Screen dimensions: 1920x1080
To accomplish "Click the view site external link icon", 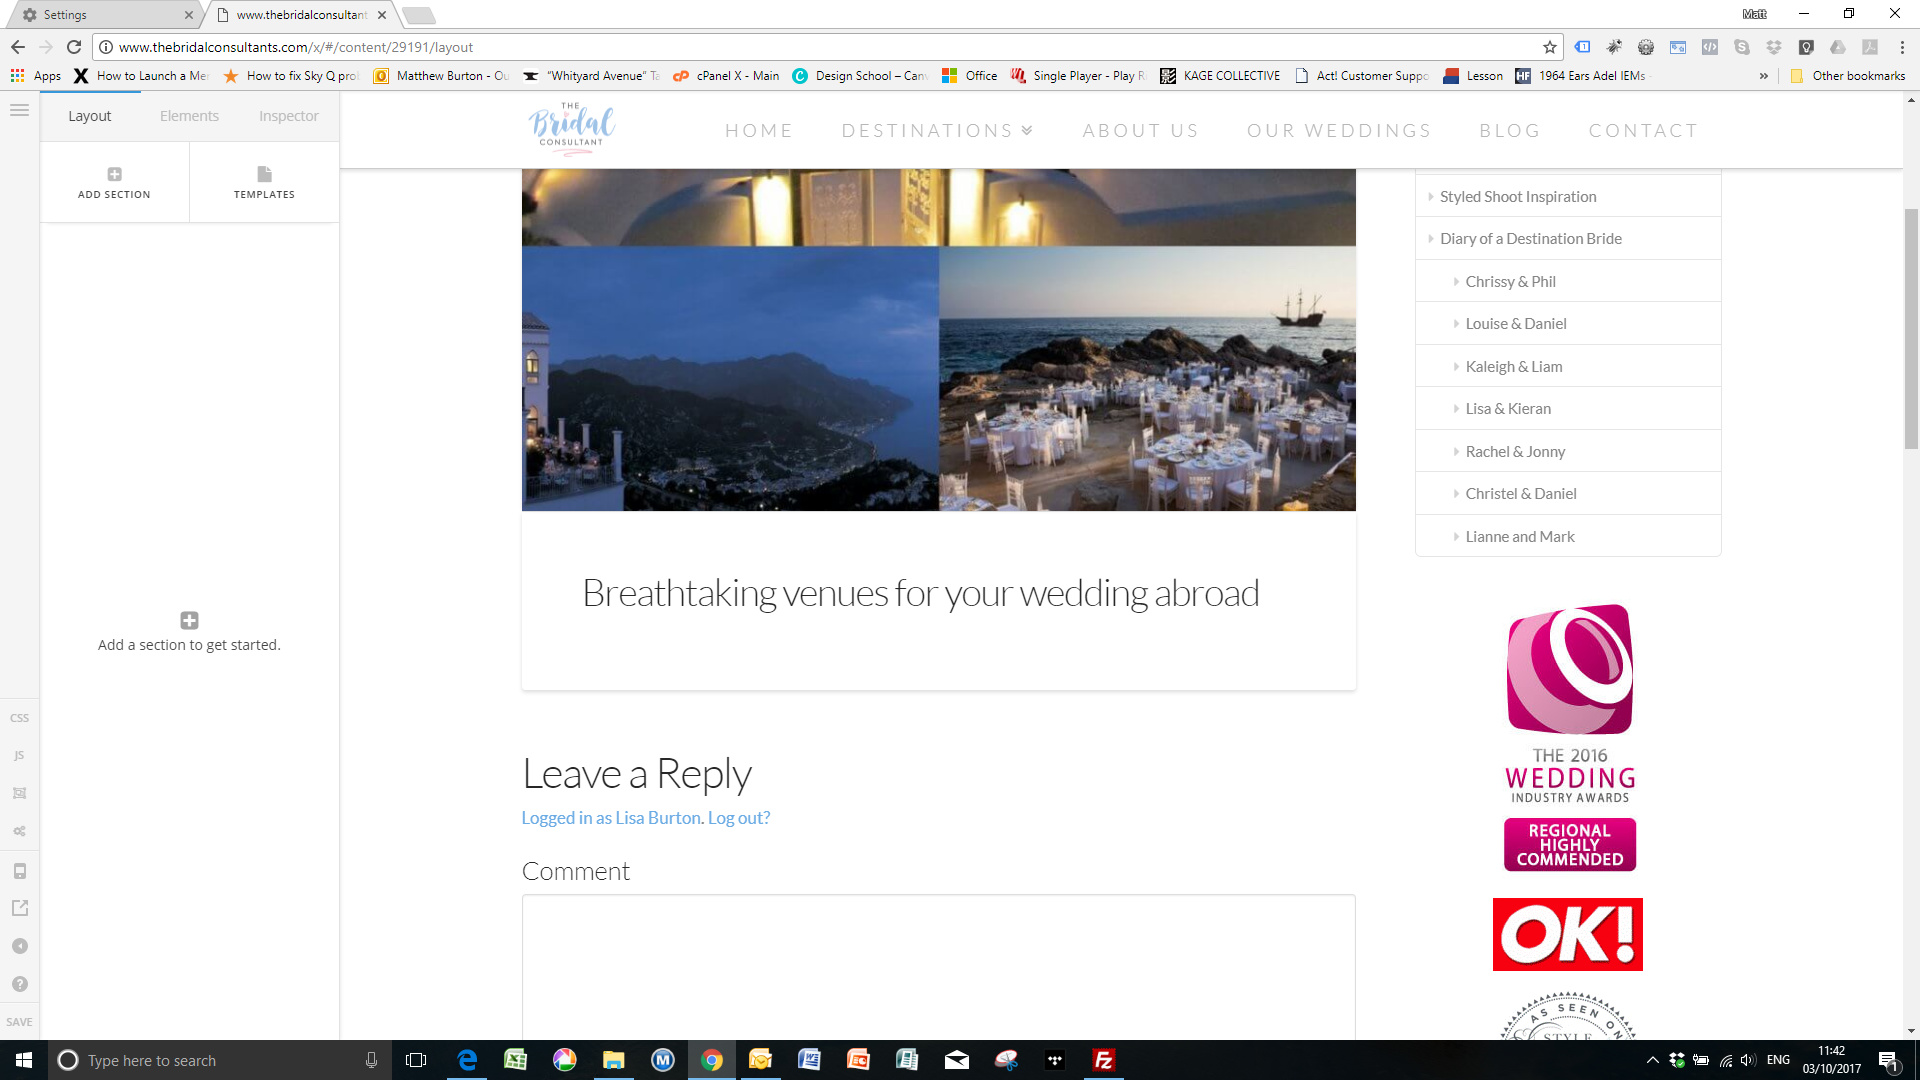I will tap(19, 908).
